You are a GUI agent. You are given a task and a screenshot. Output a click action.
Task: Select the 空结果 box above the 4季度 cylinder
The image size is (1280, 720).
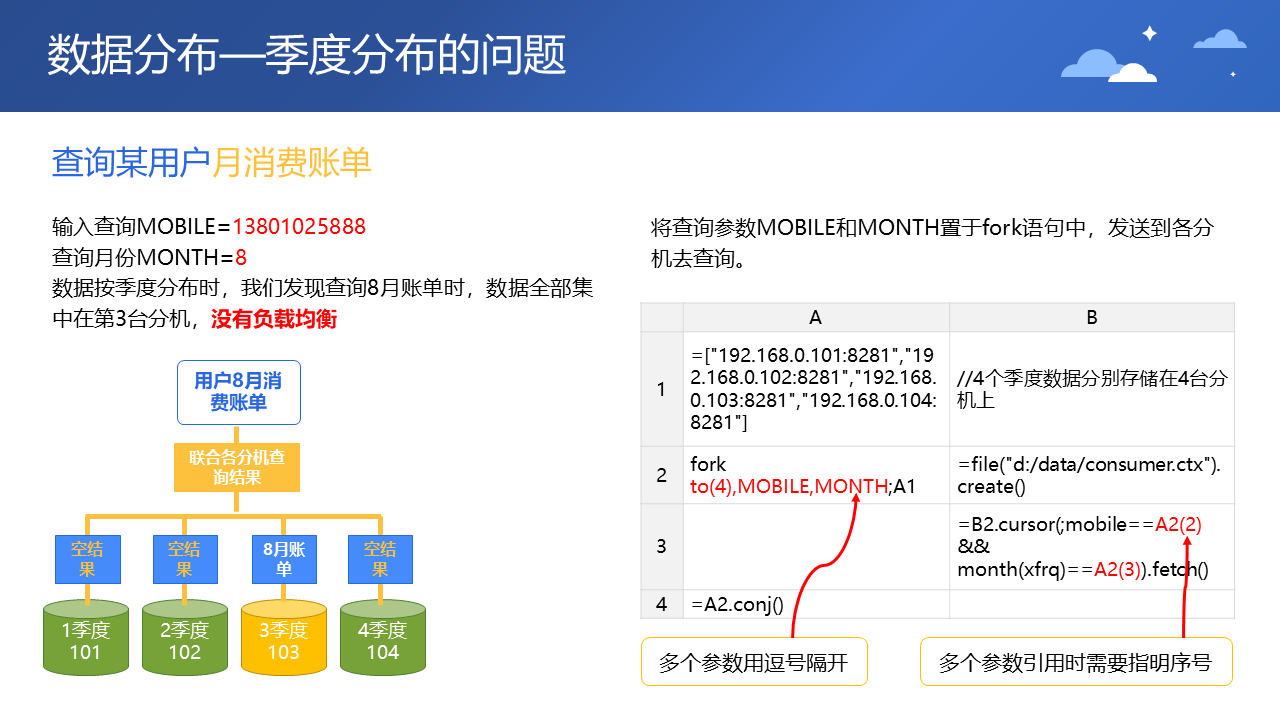tap(380, 559)
